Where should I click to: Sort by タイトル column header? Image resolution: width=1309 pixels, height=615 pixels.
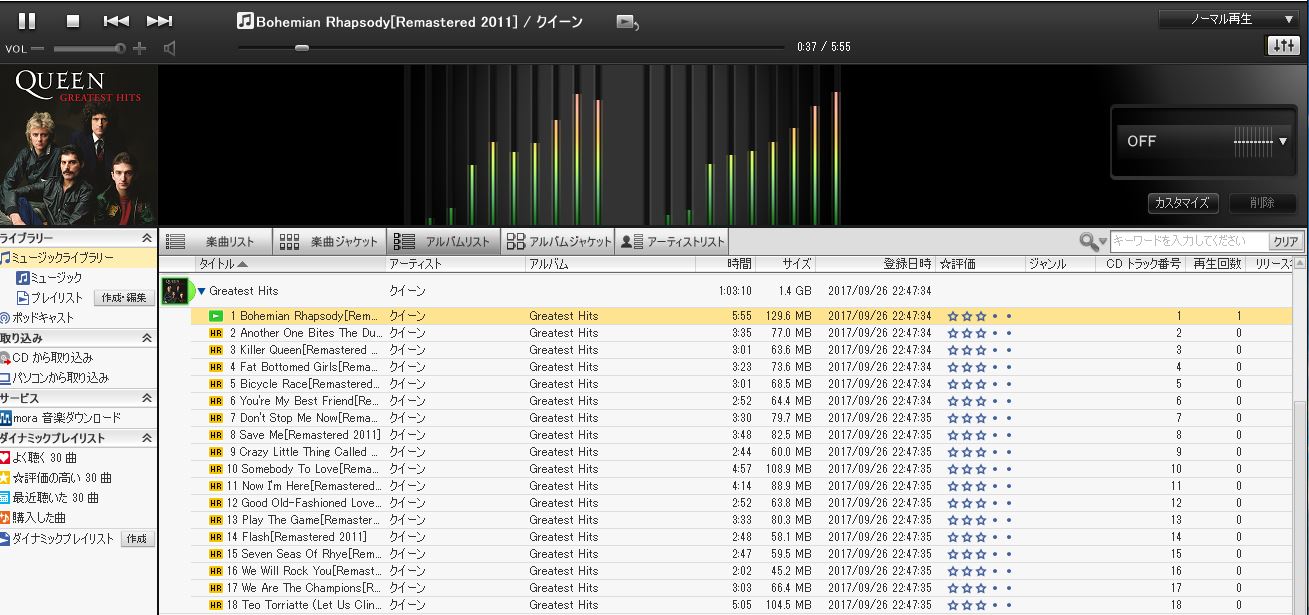pos(291,264)
